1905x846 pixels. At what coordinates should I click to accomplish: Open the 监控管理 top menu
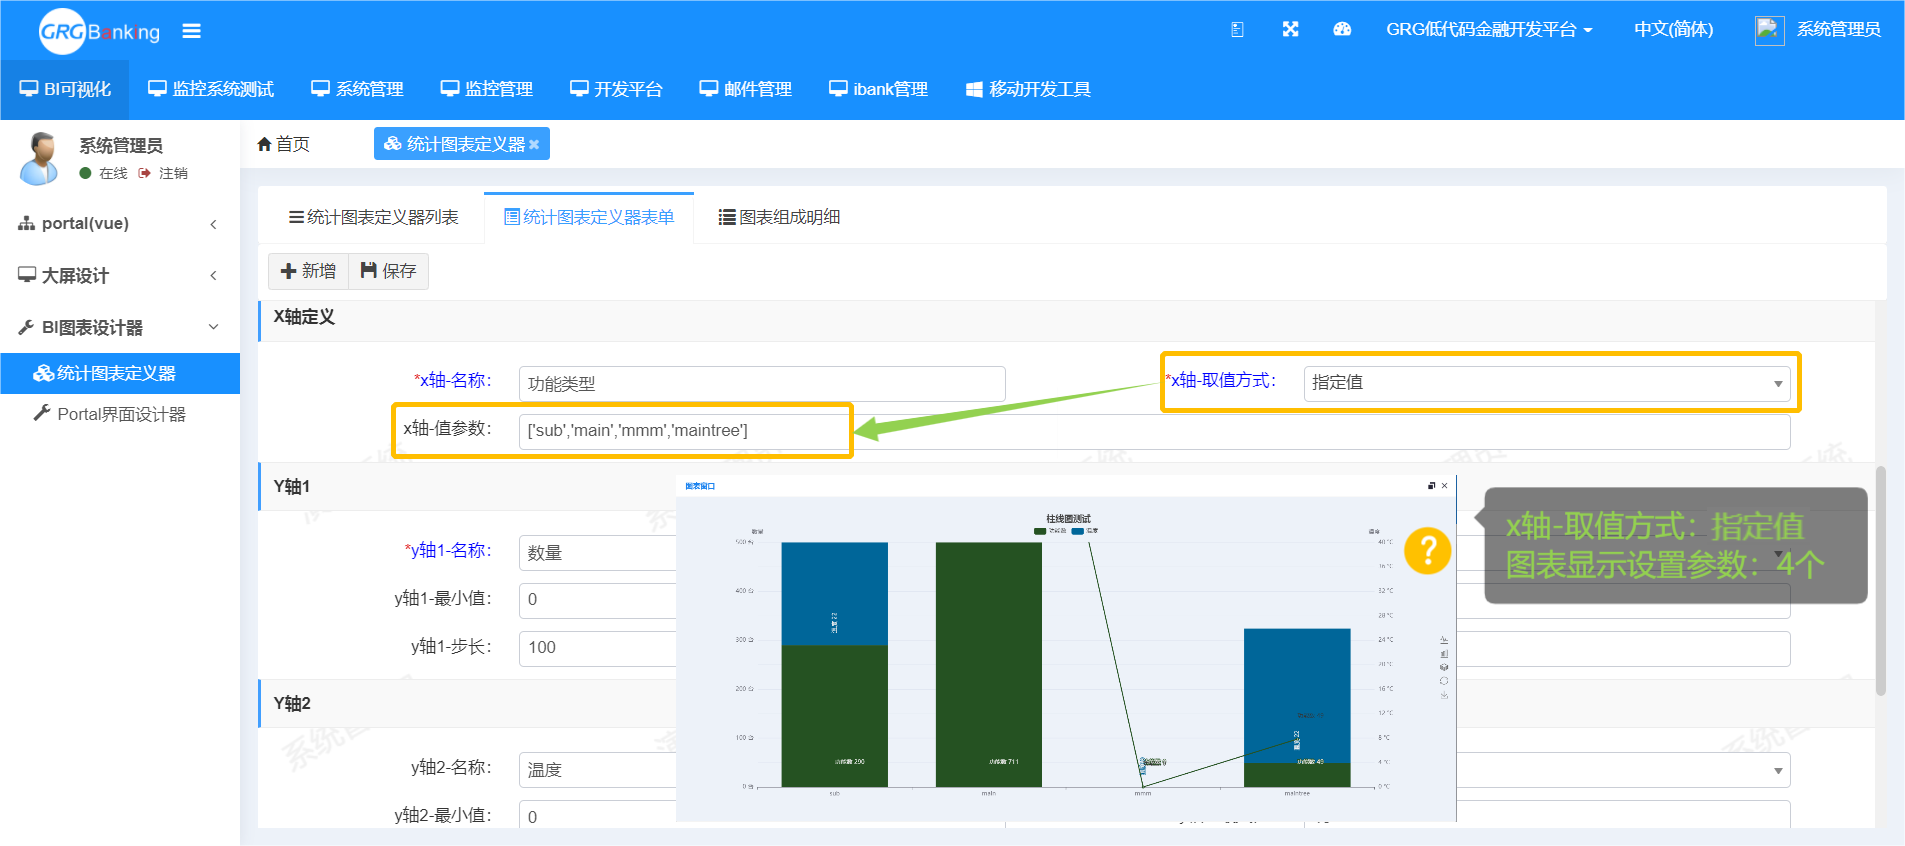(x=487, y=90)
